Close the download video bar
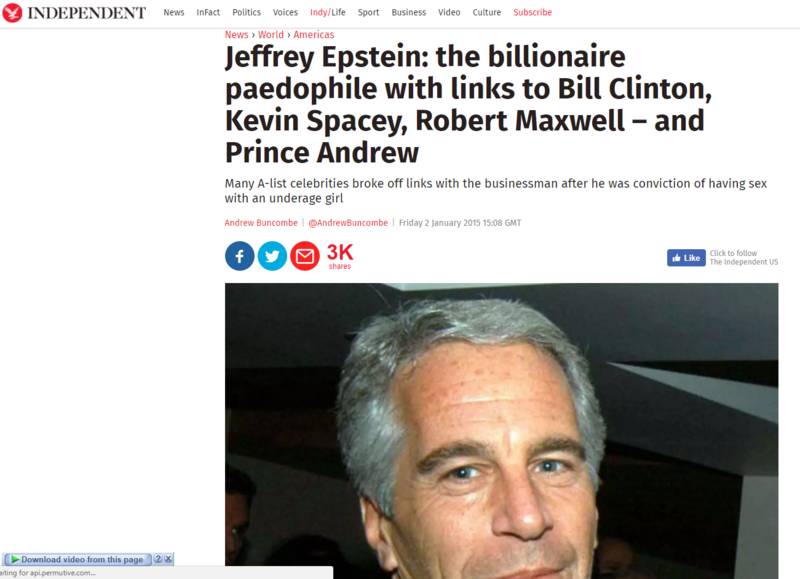Viewport: 800px width, 579px height. pyautogui.click(x=169, y=559)
